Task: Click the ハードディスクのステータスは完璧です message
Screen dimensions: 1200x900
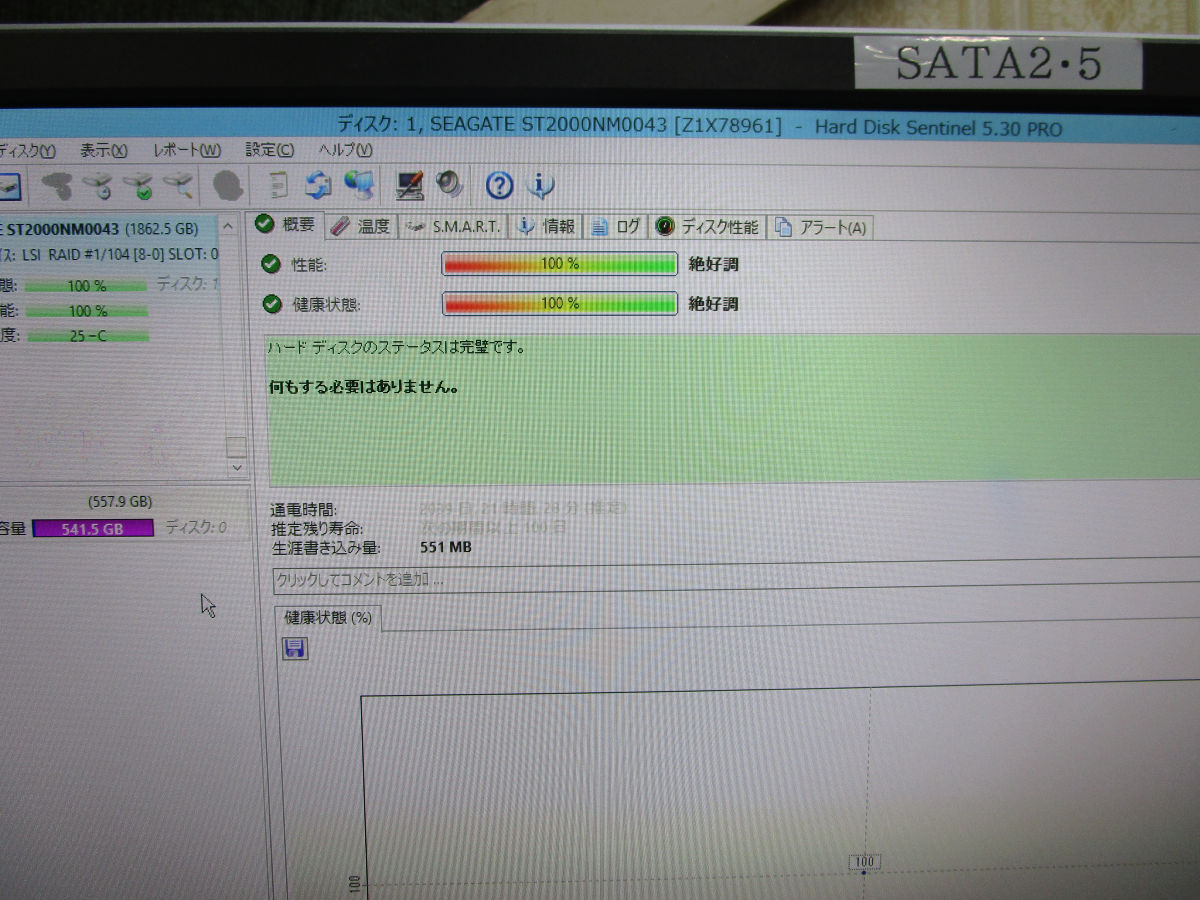Action: click(x=397, y=348)
